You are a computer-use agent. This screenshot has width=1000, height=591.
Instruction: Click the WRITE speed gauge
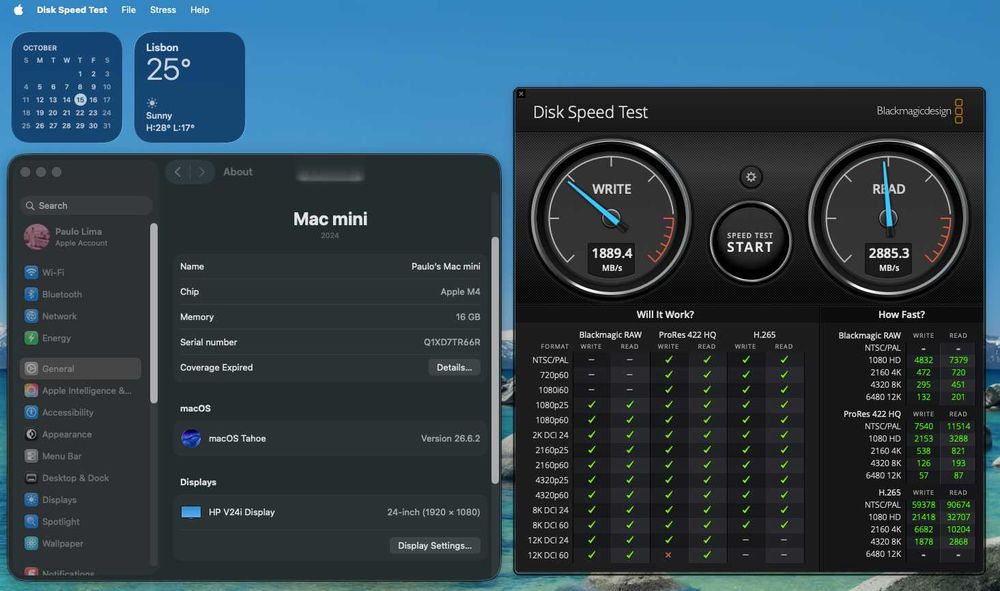(x=611, y=218)
